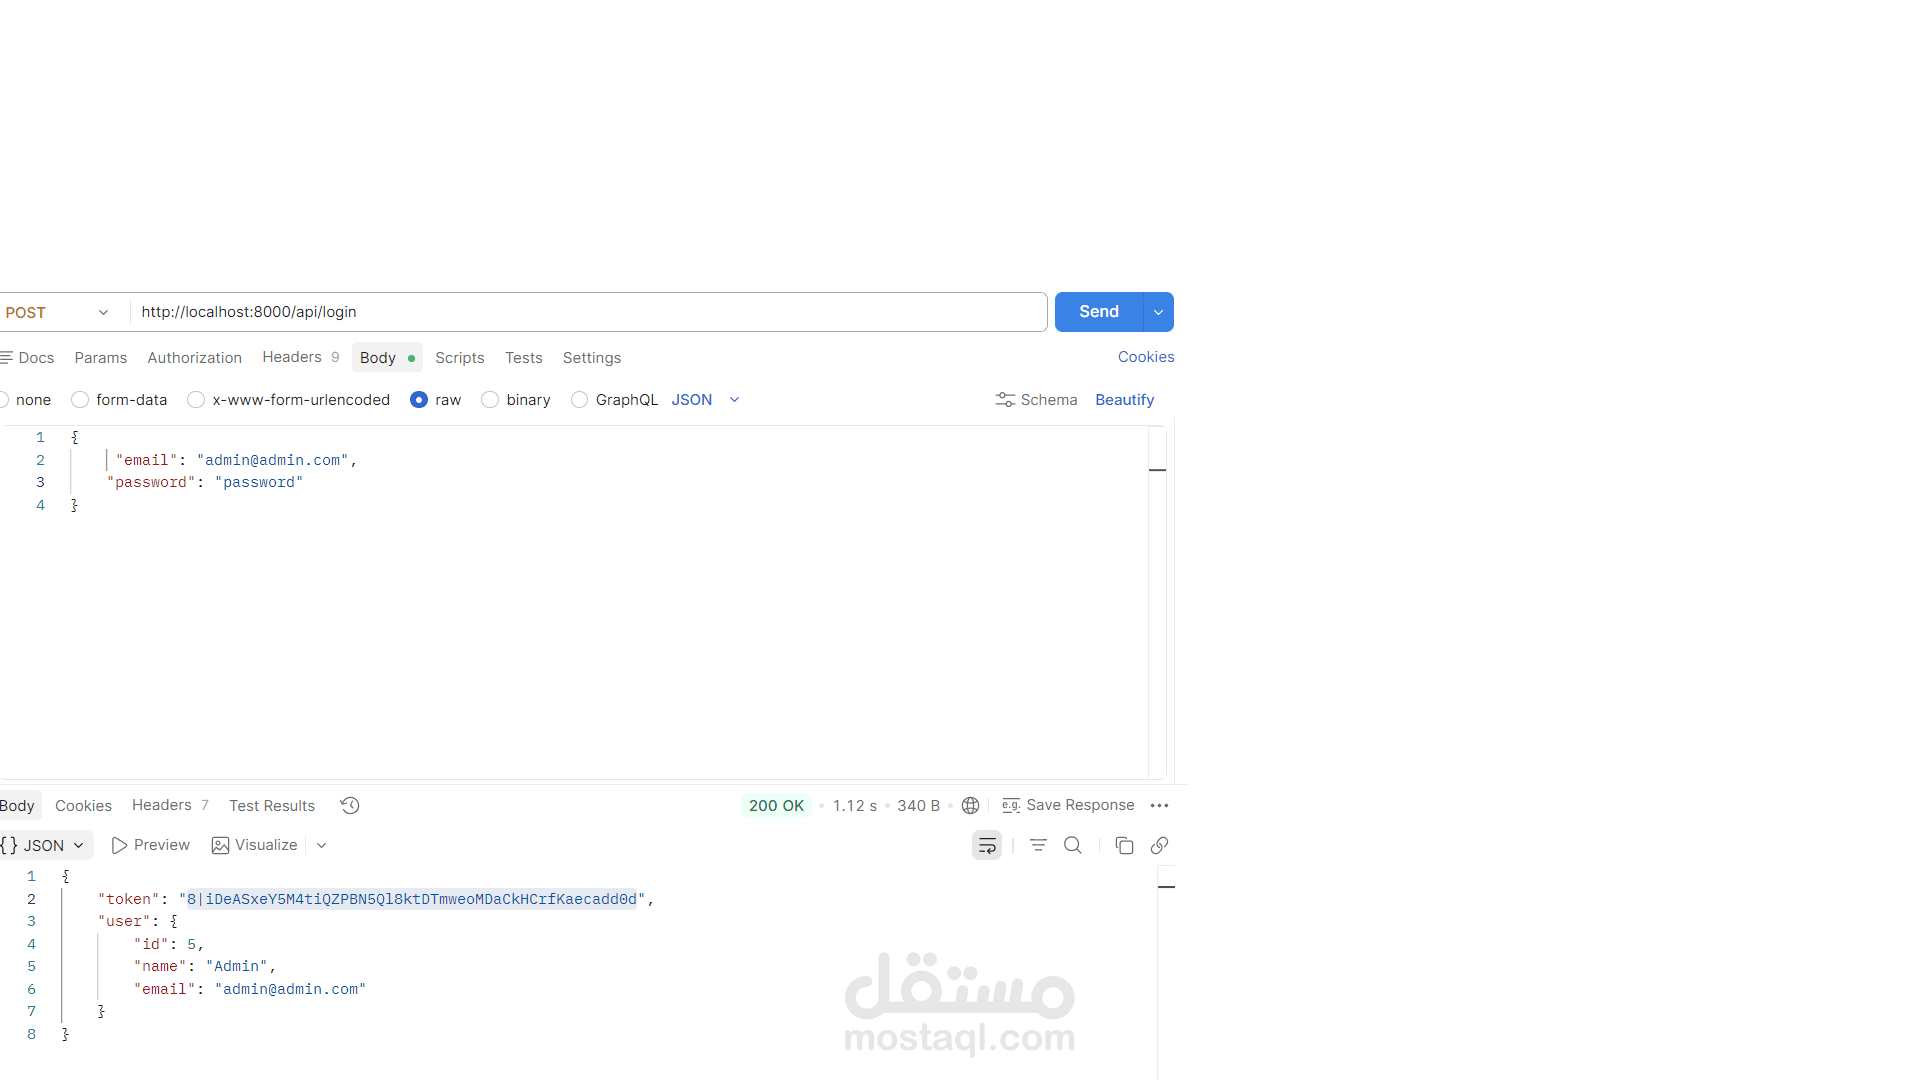Click the response history clock icon

pyautogui.click(x=350, y=806)
